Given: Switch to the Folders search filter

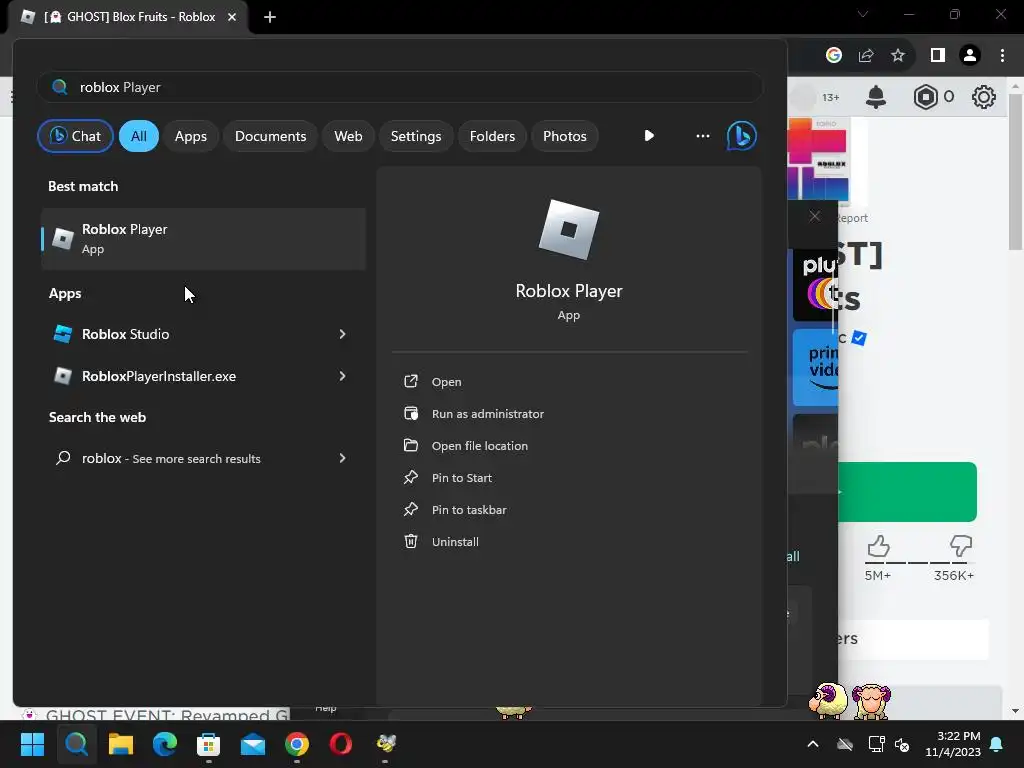Looking at the screenshot, I should click(492, 136).
